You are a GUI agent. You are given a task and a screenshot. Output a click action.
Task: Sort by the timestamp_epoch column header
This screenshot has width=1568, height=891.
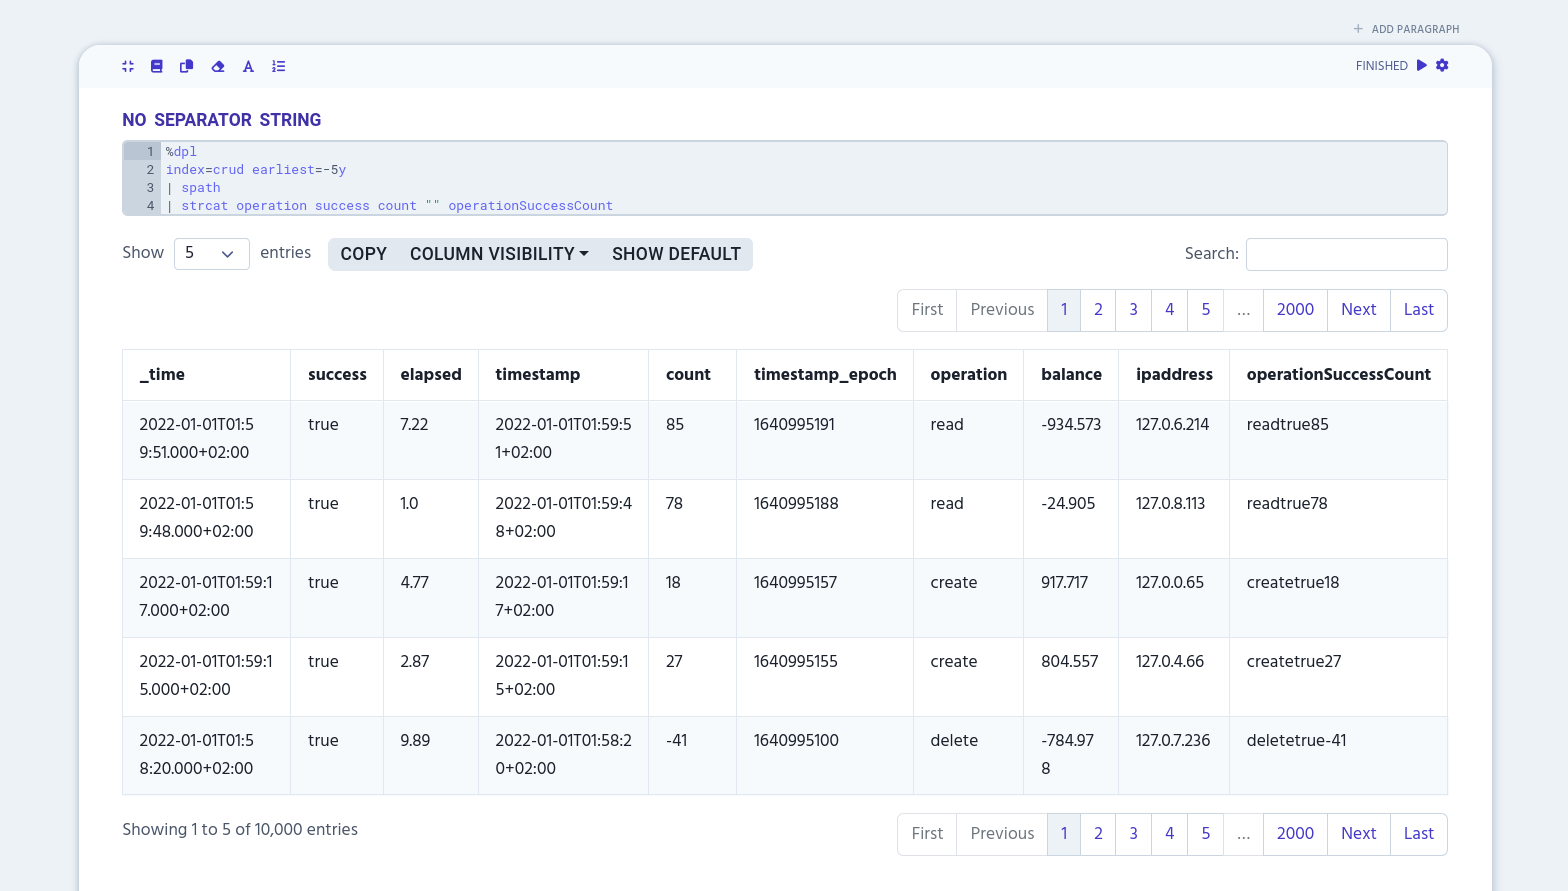825,375
